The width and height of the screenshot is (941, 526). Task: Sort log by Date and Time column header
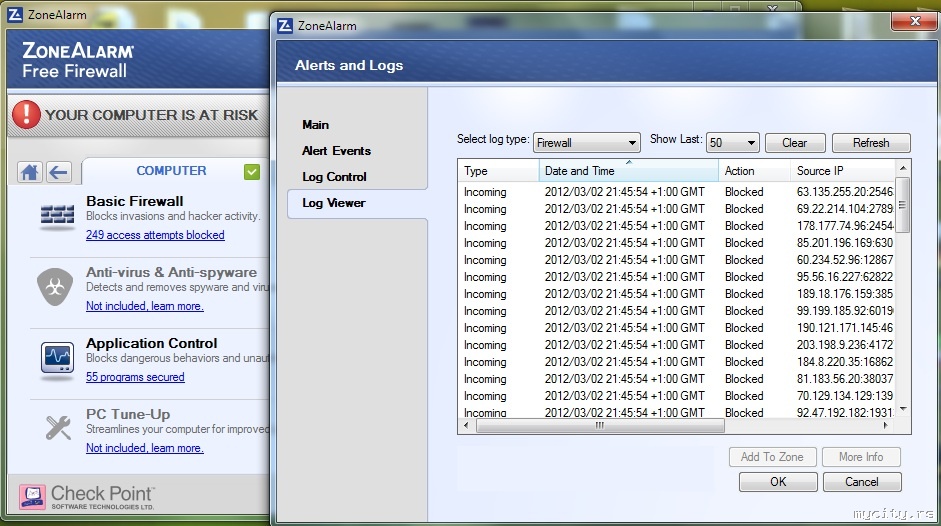point(628,171)
